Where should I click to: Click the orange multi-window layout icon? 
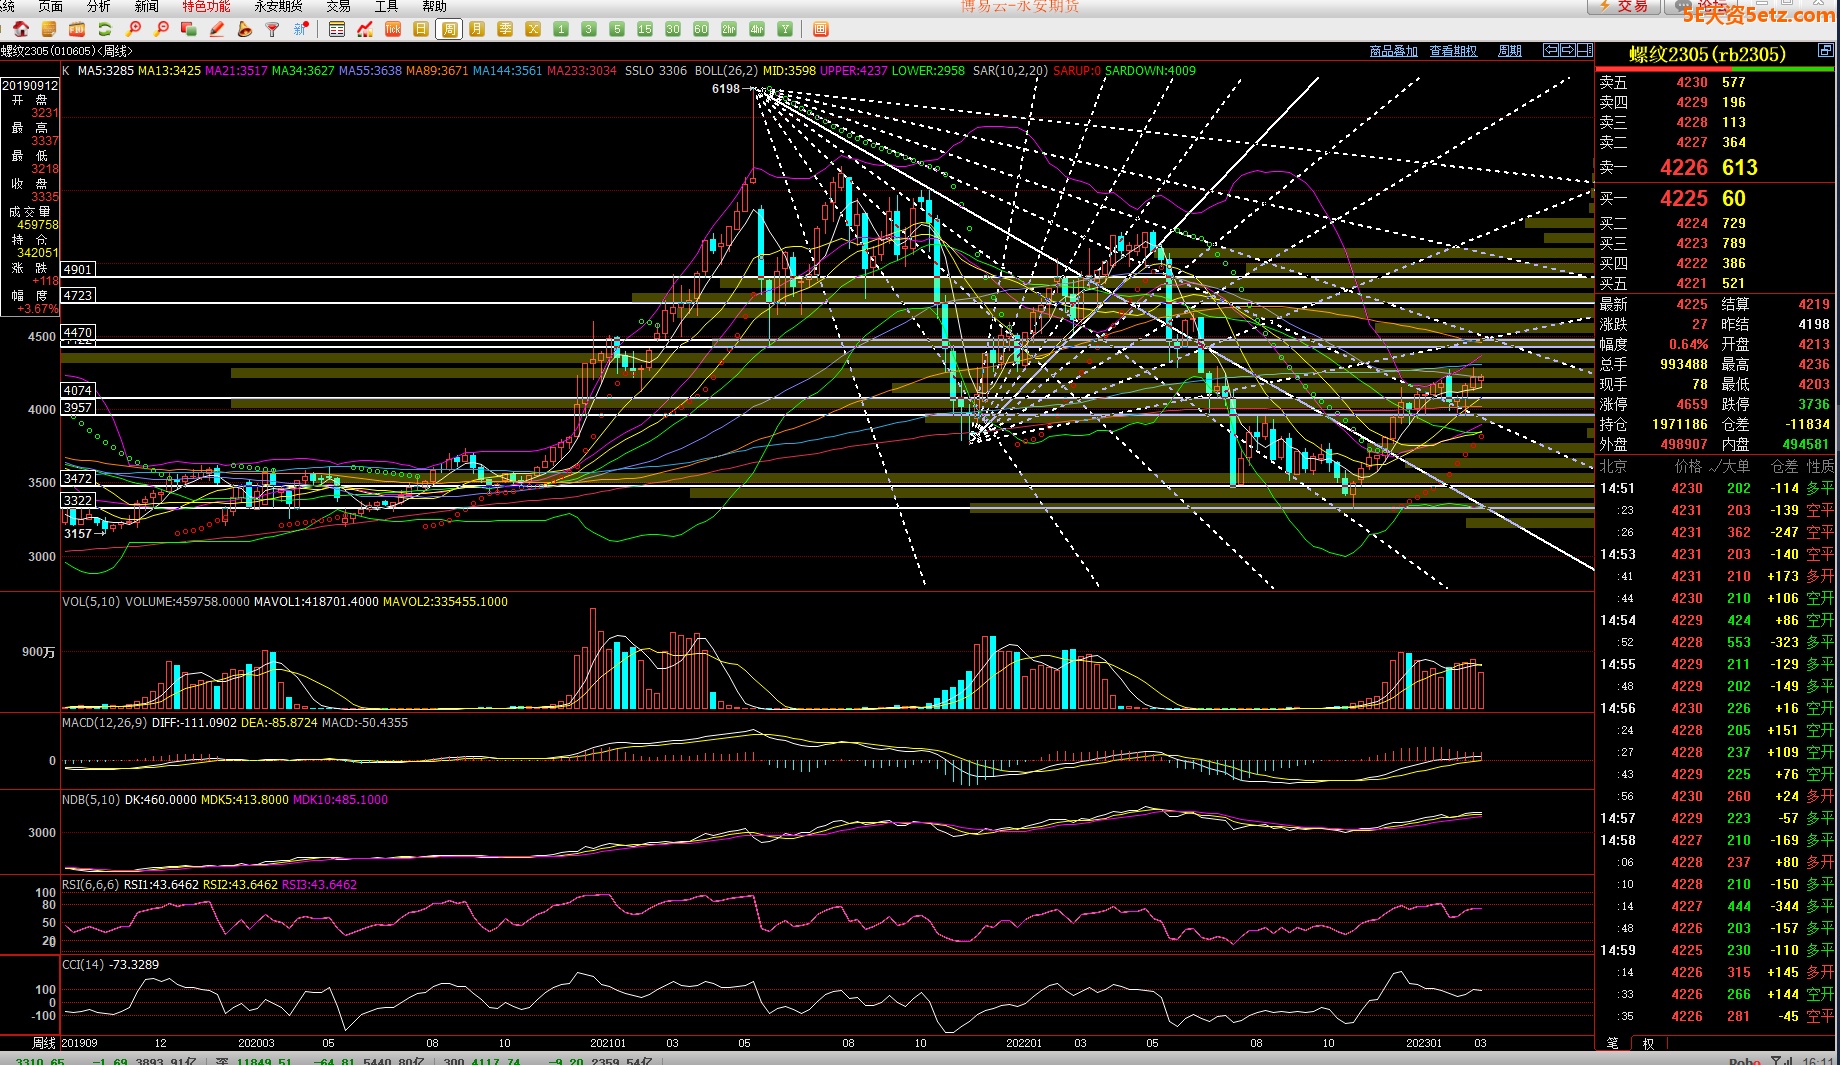pos(821,29)
